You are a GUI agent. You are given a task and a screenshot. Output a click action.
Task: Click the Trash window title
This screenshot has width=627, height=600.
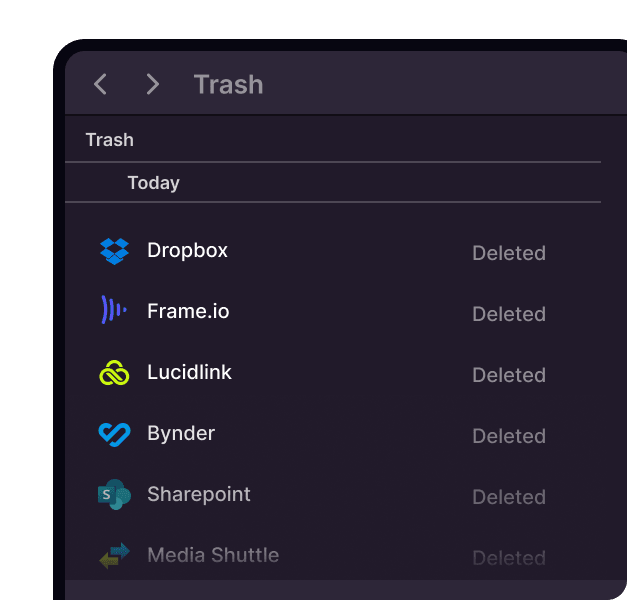[228, 84]
